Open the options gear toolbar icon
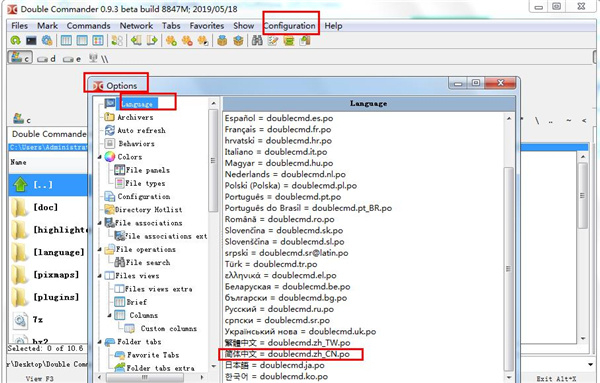The width and height of the screenshot is (600, 383). coord(47,40)
